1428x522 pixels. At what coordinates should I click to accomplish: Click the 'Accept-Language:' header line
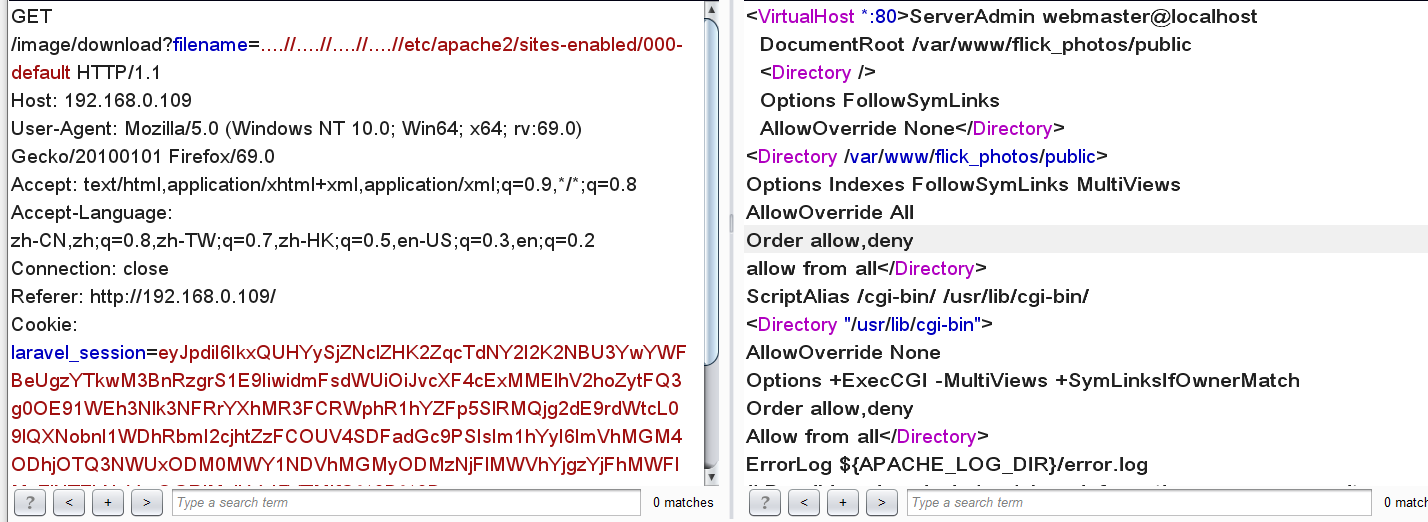(92, 212)
